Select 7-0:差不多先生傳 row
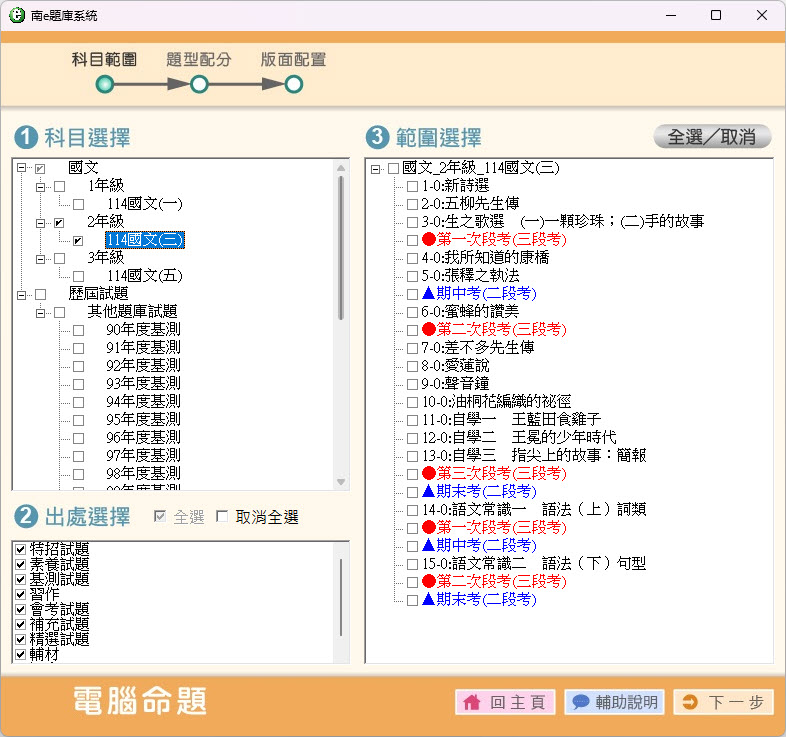The image size is (786, 737). [477, 347]
